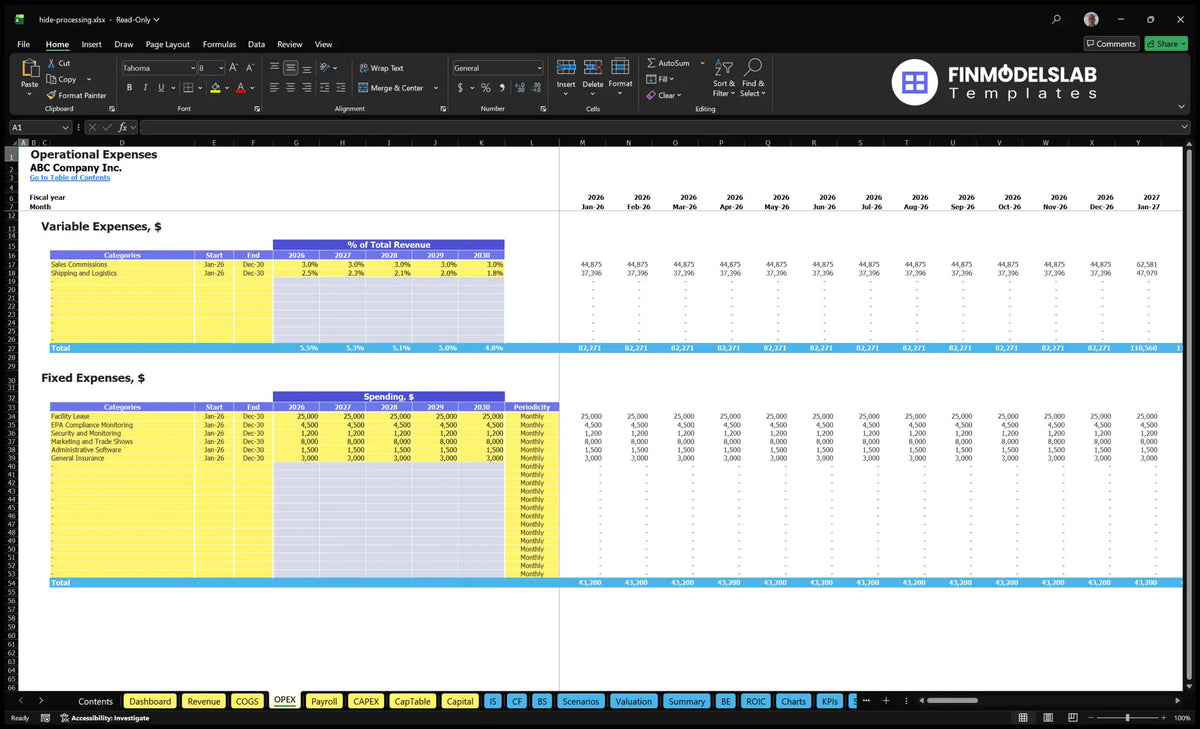Decrease font size with the smaller A icon
The height and width of the screenshot is (729, 1200).
pos(250,68)
